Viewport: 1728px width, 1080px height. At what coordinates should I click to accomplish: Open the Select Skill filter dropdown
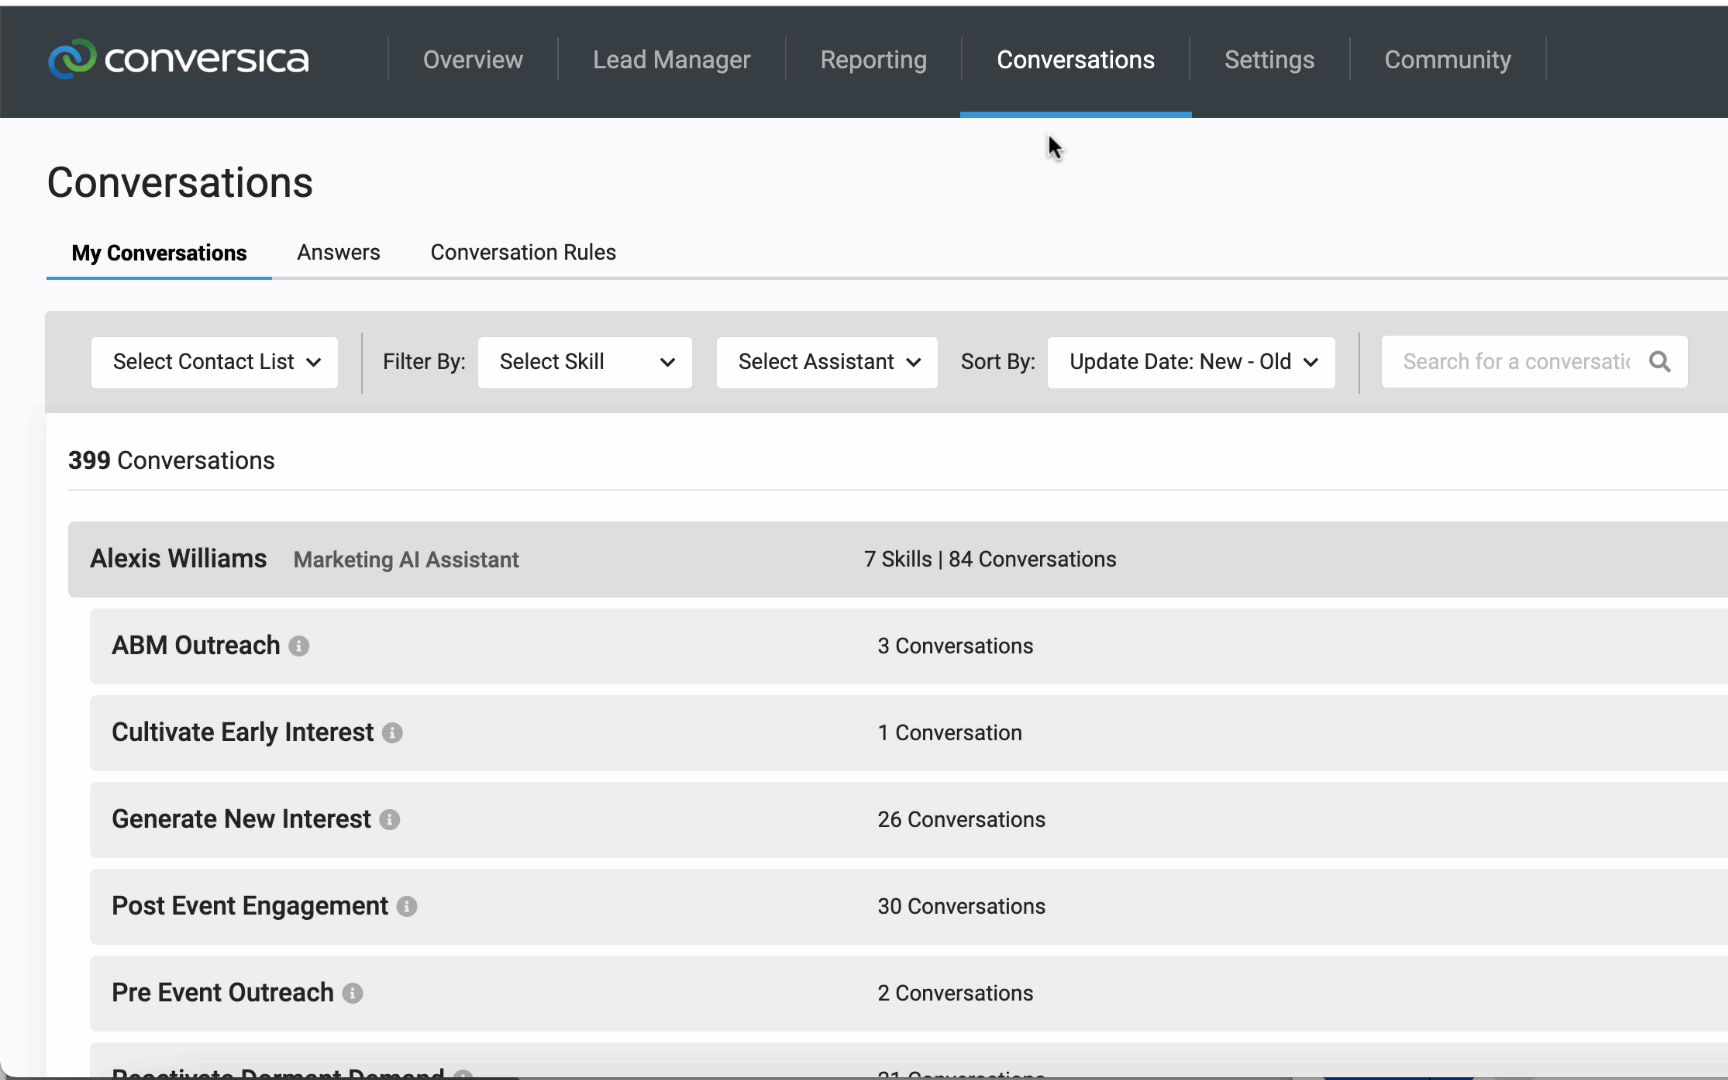tap(585, 362)
